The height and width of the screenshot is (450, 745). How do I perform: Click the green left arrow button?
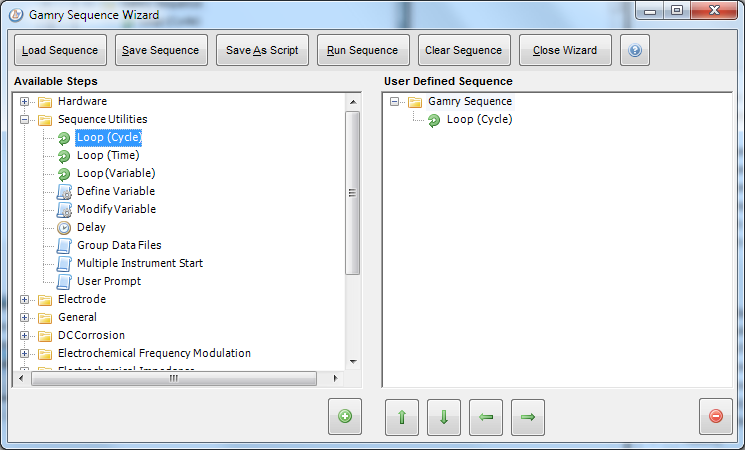(486, 417)
